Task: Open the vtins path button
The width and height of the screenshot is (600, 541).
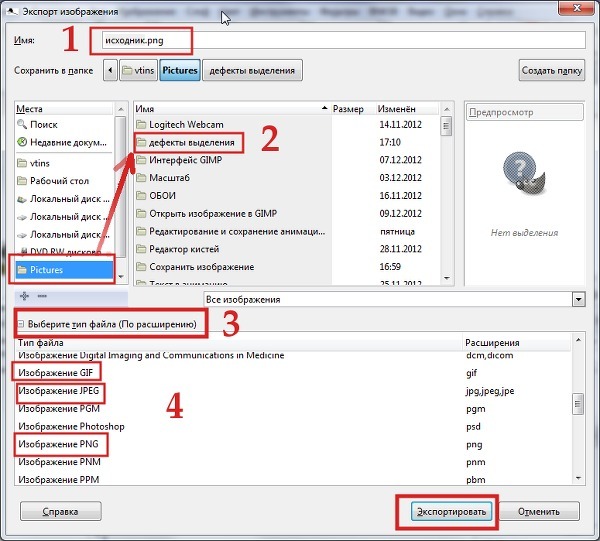Action: click(138, 70)
